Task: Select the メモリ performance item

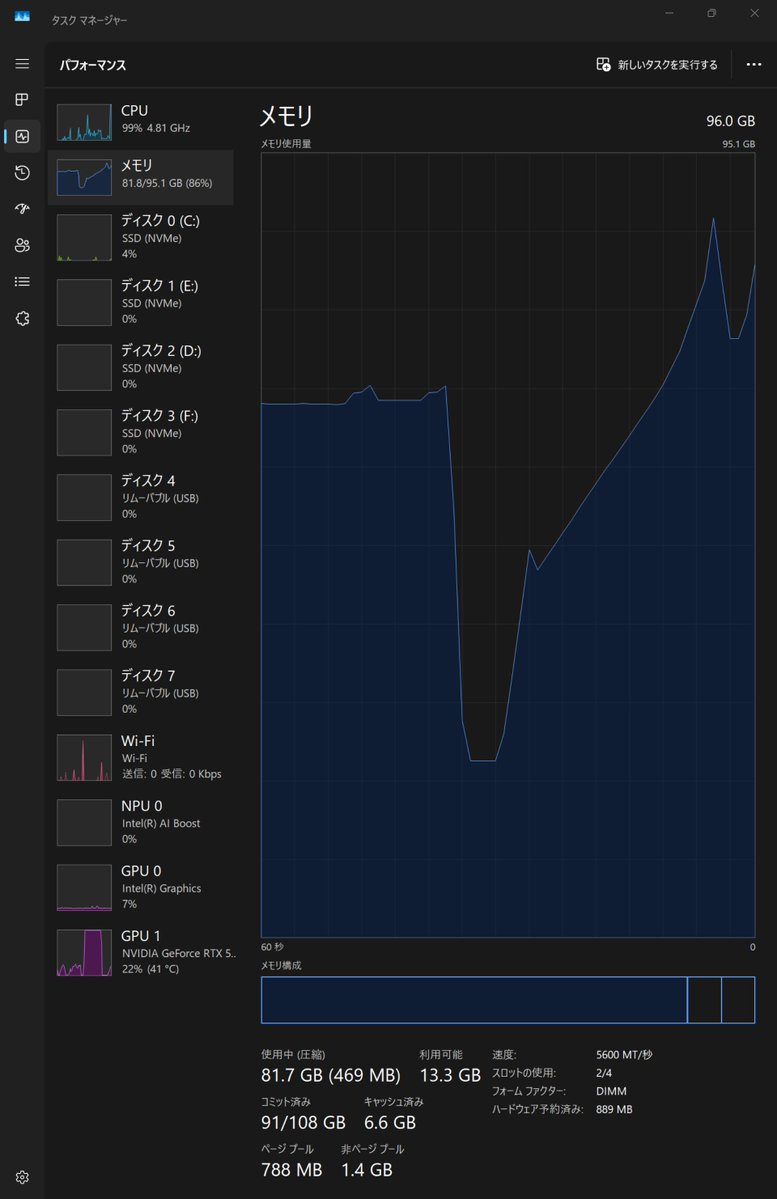Action: [141, 177]
